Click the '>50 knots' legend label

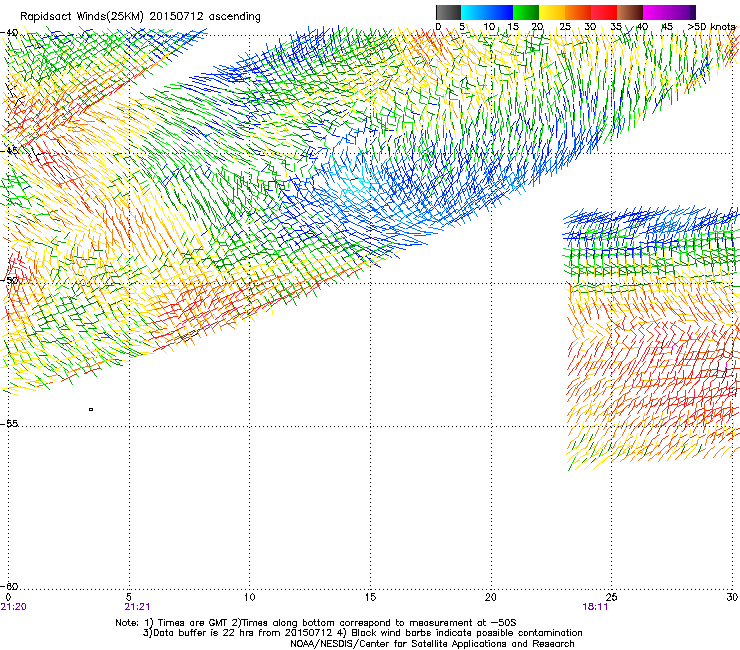(711, 27)
